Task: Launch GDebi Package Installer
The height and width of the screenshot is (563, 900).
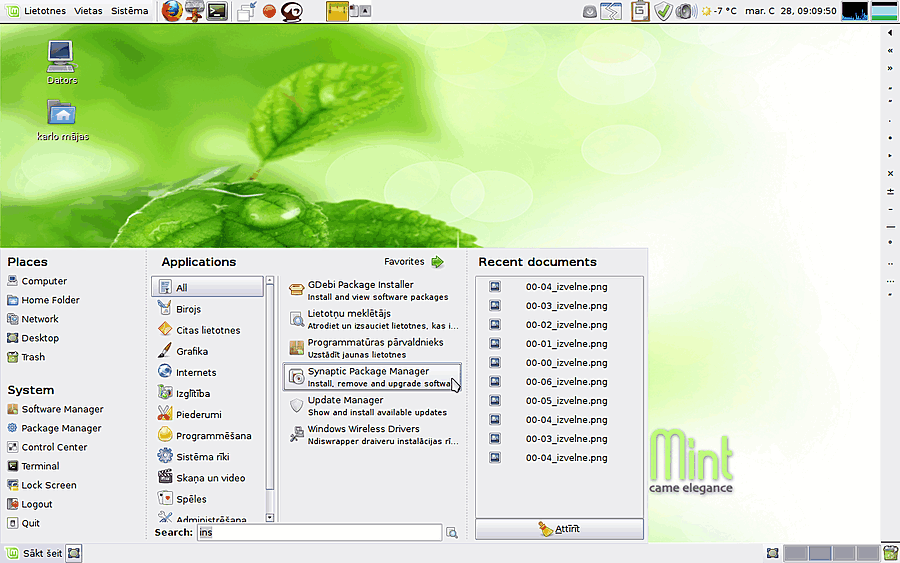Action: [372, 290]
